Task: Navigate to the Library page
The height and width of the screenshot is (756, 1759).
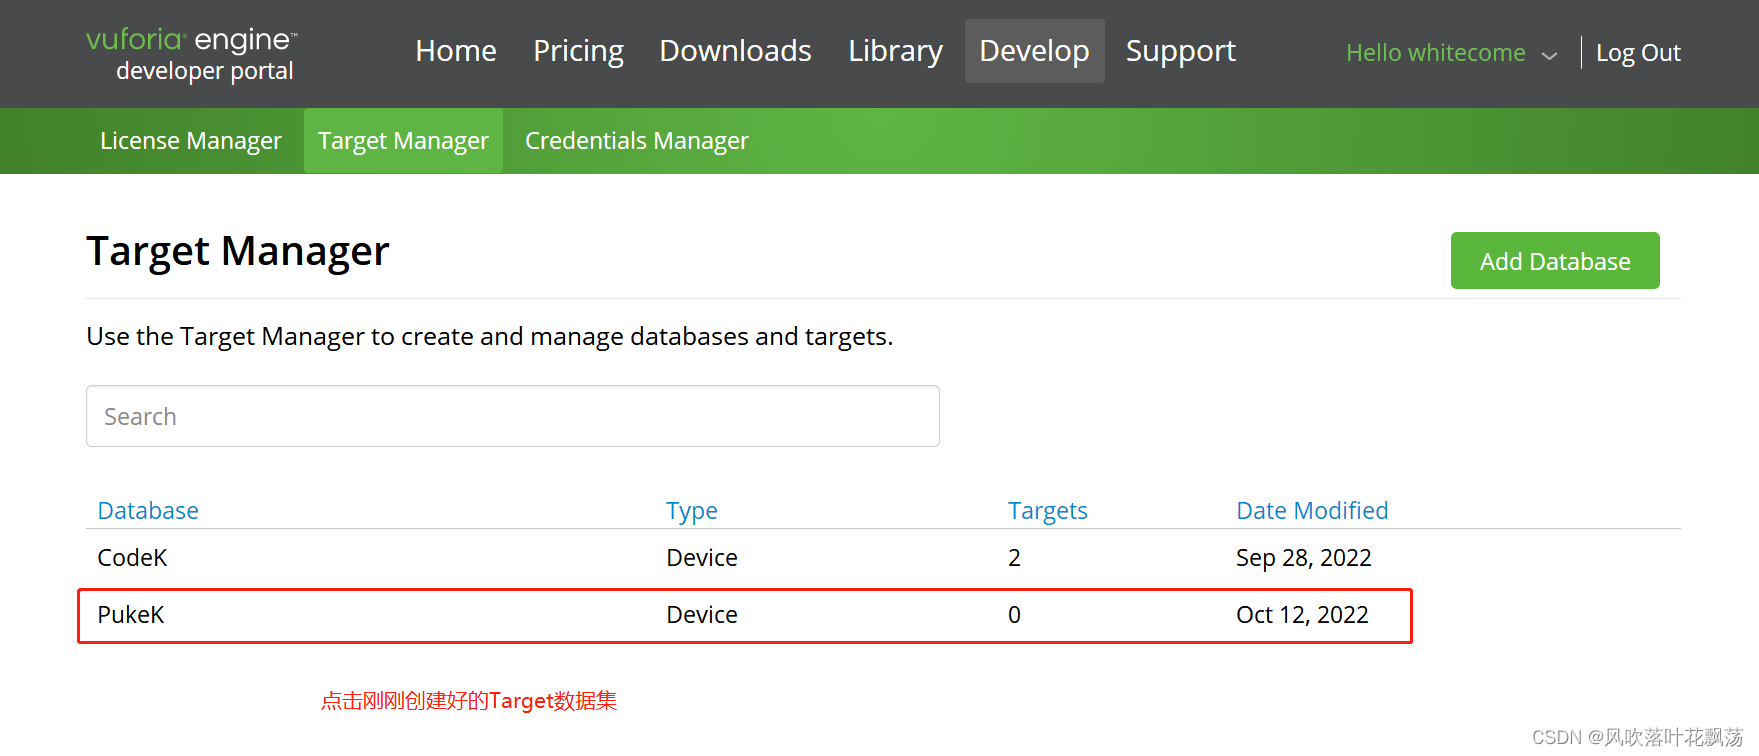Action: click(x=895, y=51)
